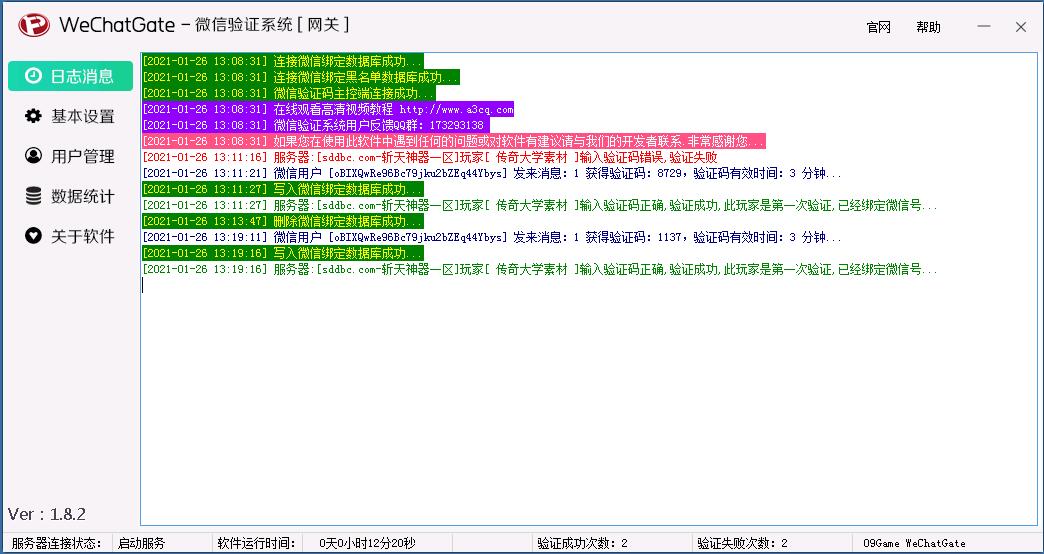Image resolution: width=1044 pixels, height=554 pixels.
Task: Close the WeChatGate window
Action: (x=1021, y=27)
